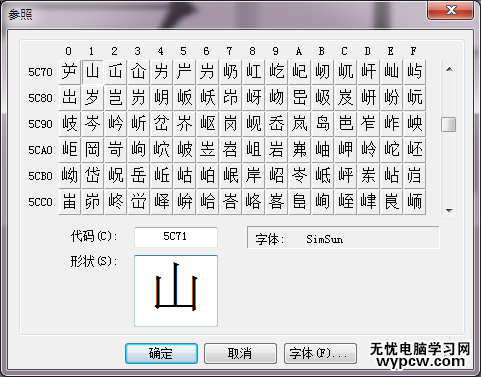Image resolution: width=481 pixels, height=377 pixels.
Task: Choose character 岫 in row 5CA0
Action: 323,150
